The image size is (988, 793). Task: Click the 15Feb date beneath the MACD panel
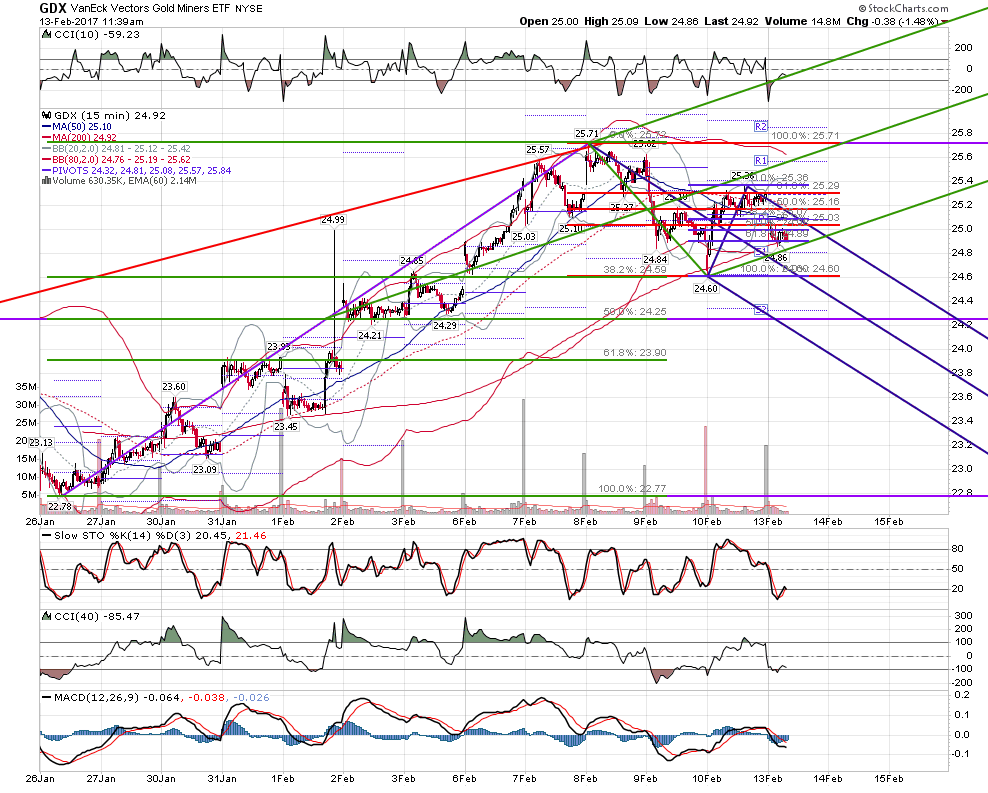tap(887, 779)
